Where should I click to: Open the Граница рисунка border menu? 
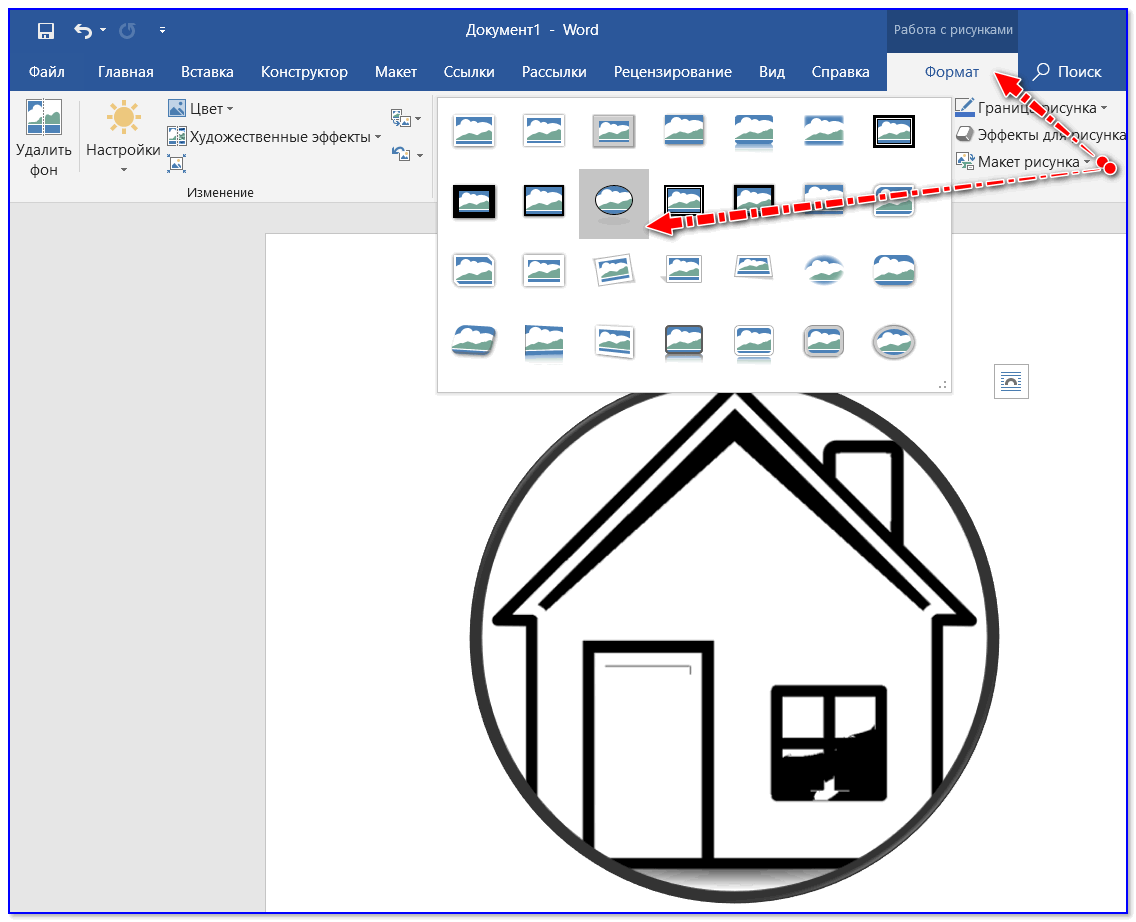click(x=1032, y=108)
